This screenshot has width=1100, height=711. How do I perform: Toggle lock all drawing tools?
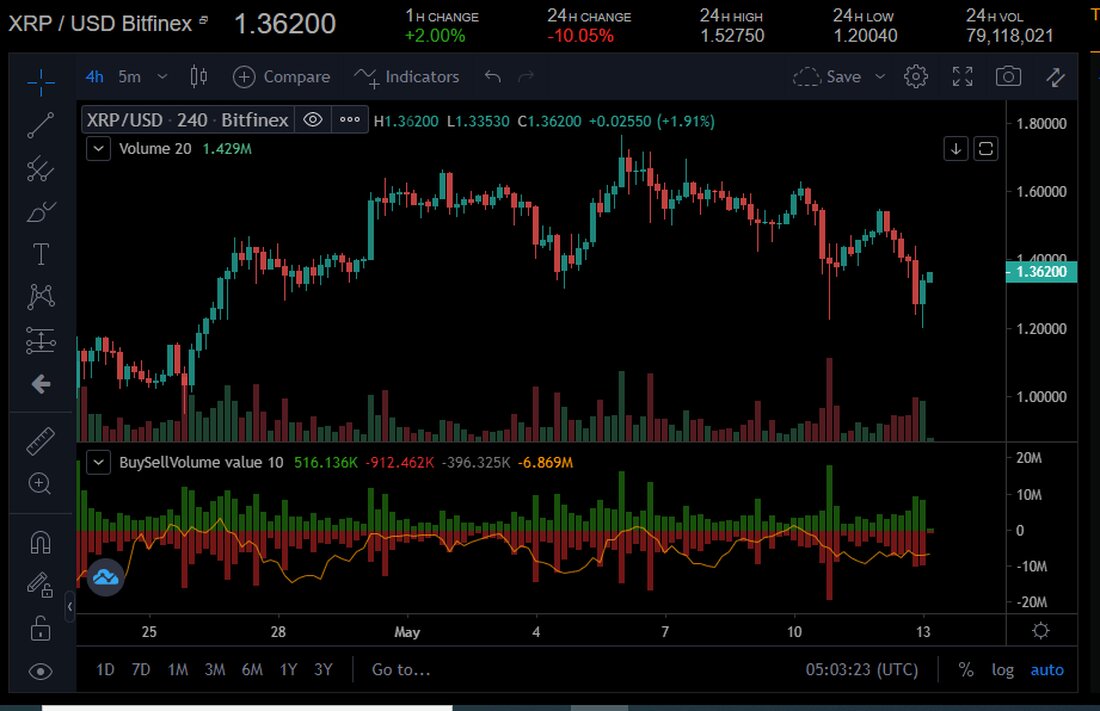point(41,628)
